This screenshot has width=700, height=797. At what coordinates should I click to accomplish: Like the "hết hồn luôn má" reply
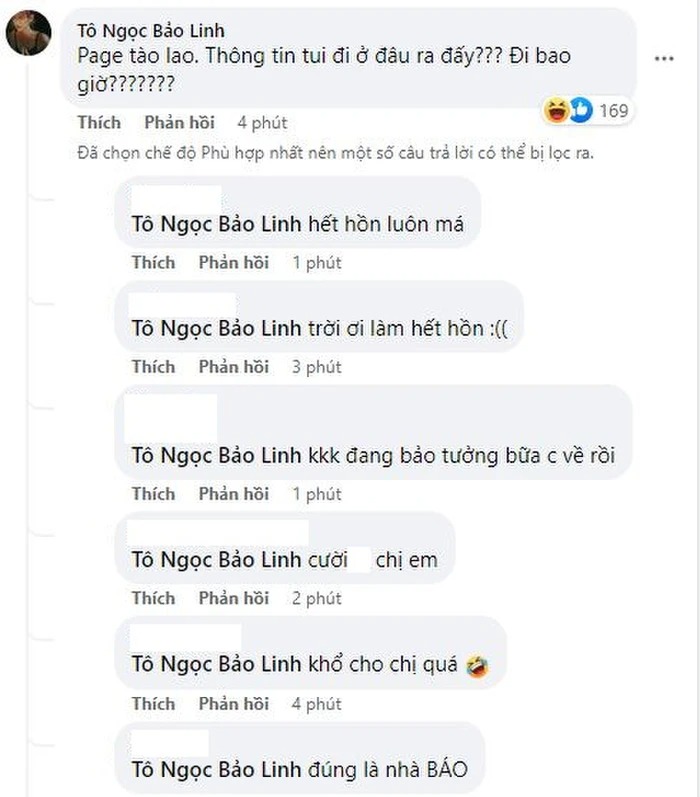[153, 262]
